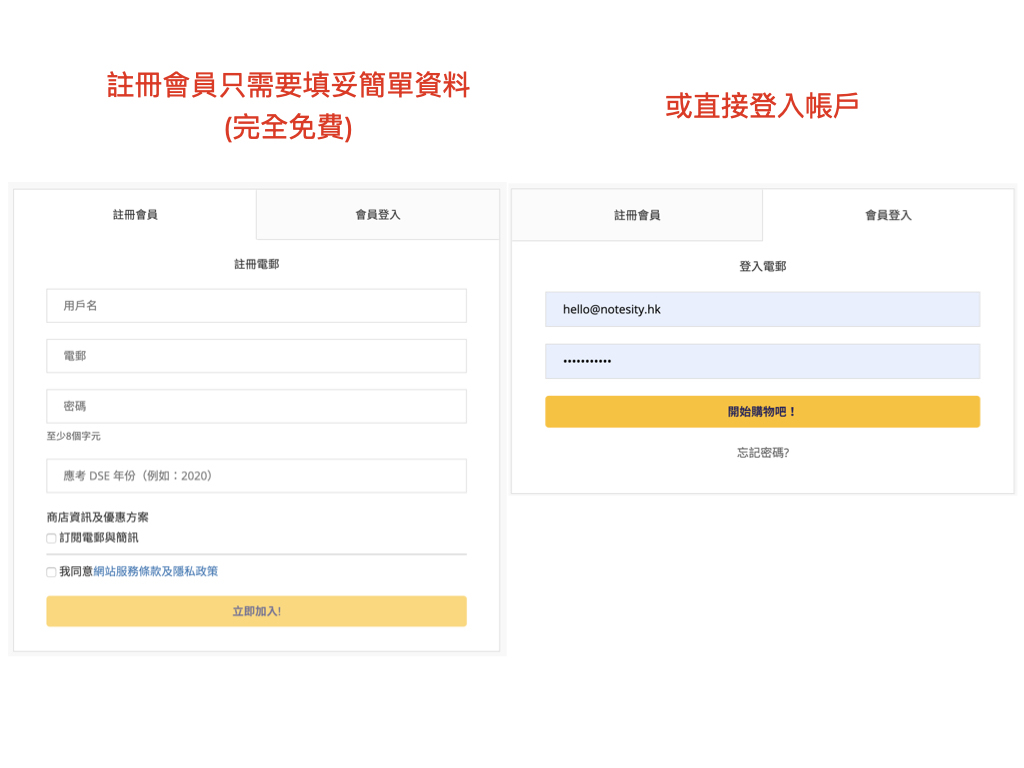Open the 忘記密碼? link
The height and width of the screenshot is (768, 1024).
click(x=763, y=453)
